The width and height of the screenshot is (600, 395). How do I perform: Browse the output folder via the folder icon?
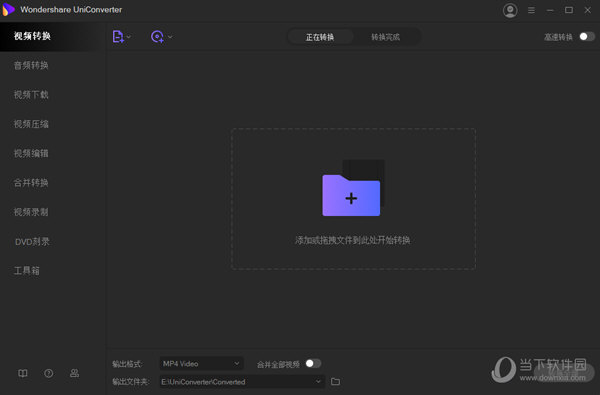[x=335, y=382]
